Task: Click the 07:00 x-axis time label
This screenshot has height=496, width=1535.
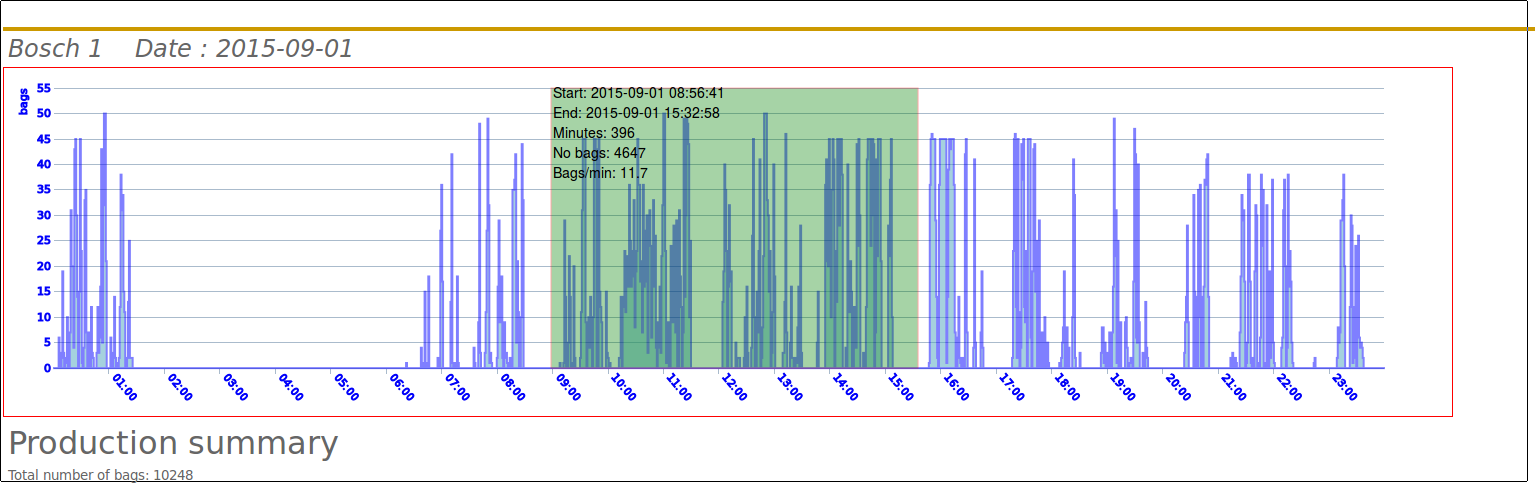Action: (x=457, y=388)
